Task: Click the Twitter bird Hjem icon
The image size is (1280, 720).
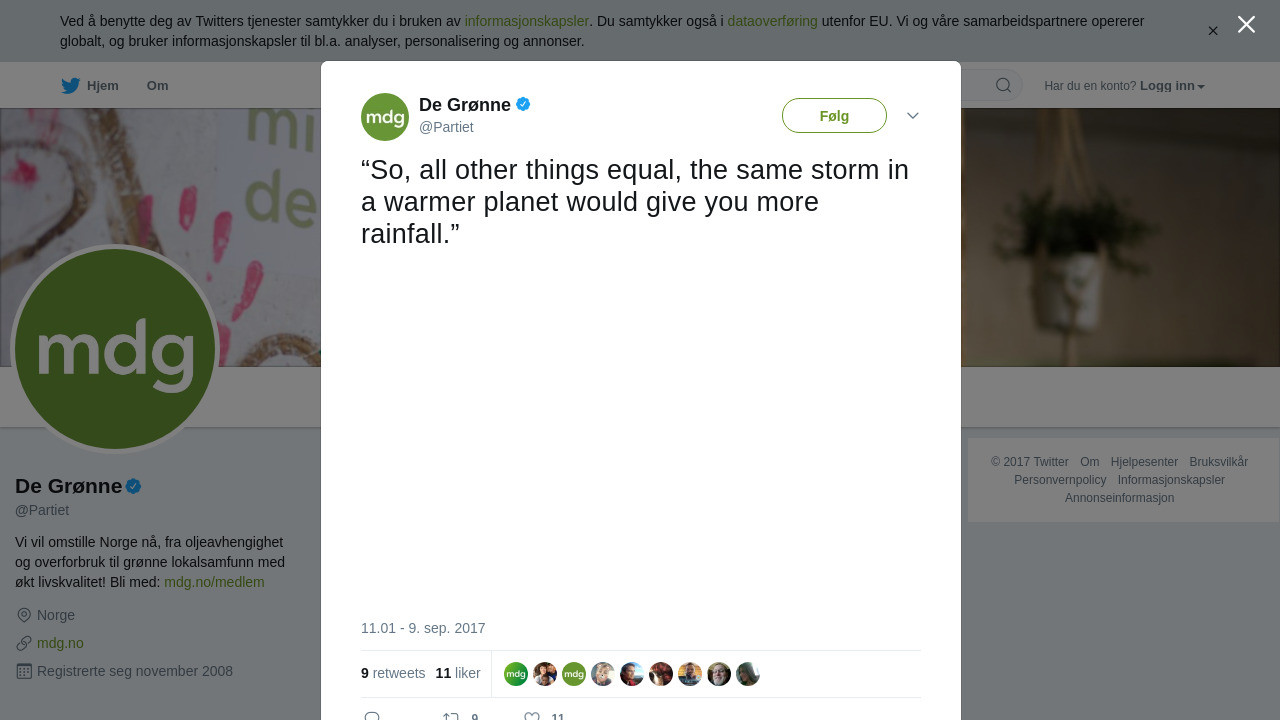Action: [x=70, y=86]
